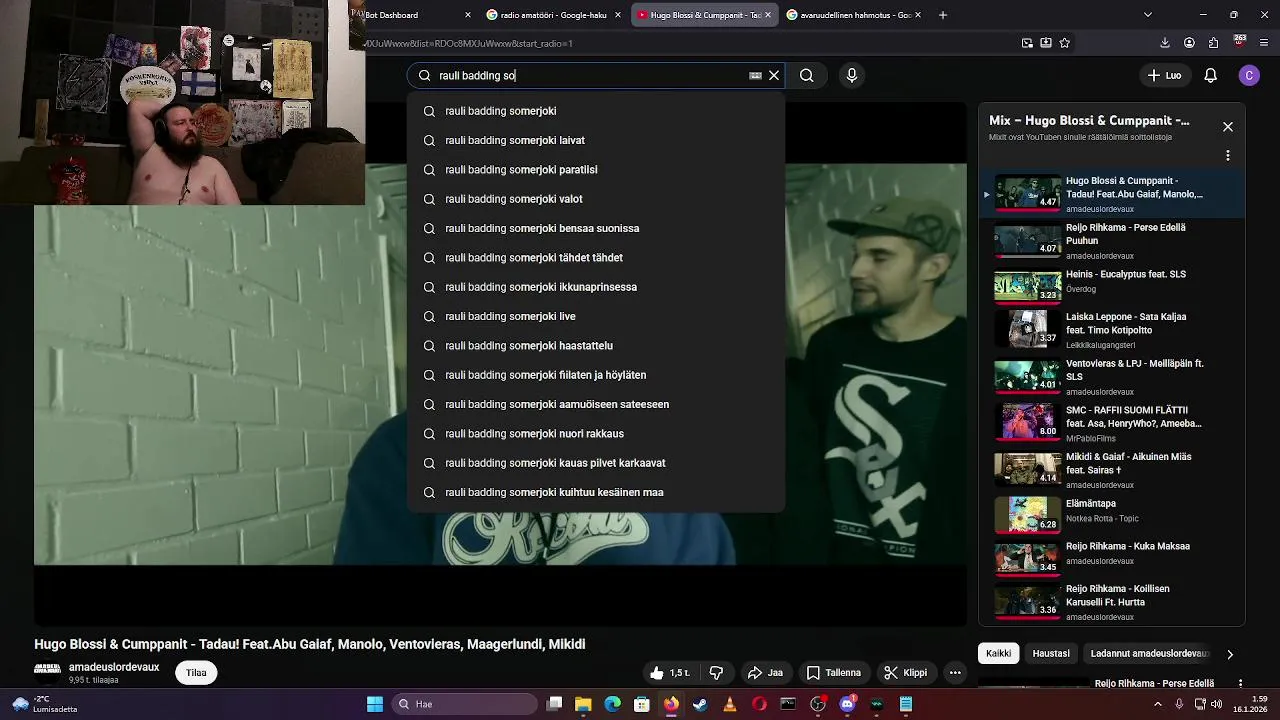Bookmark page with star icon

point(1064,43)
